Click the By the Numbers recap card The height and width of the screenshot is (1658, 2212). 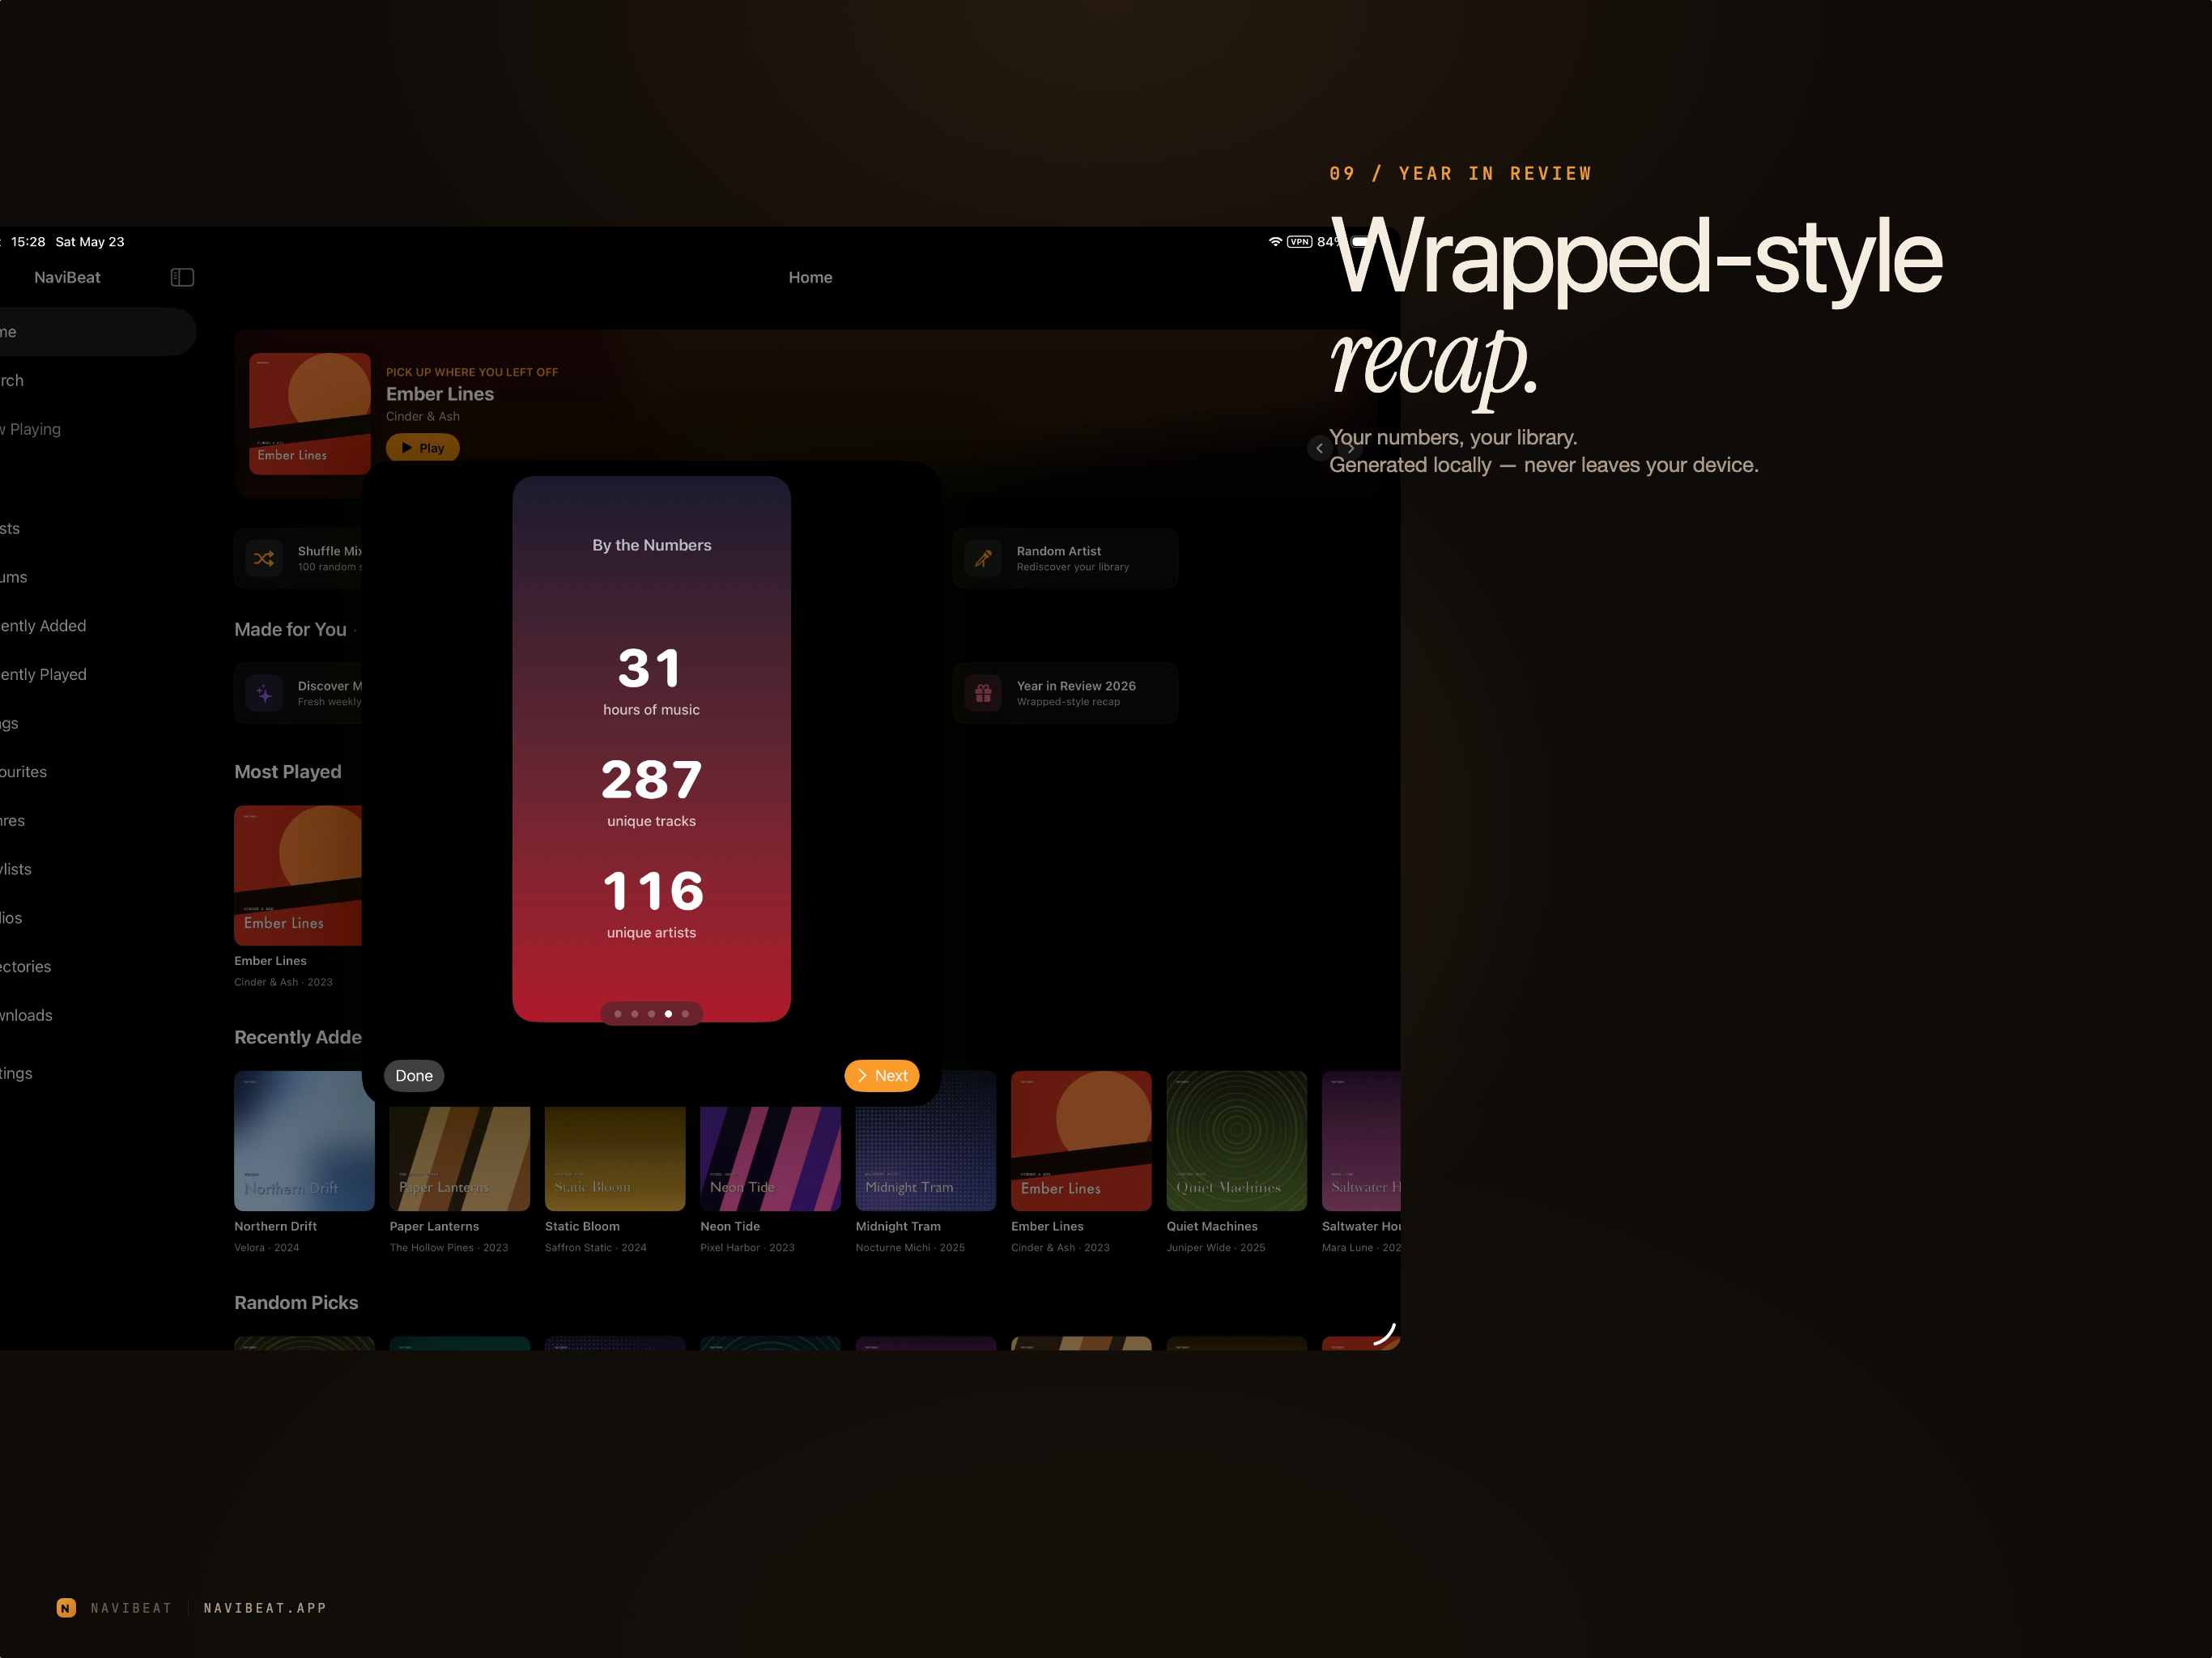(x=652, y=749)
